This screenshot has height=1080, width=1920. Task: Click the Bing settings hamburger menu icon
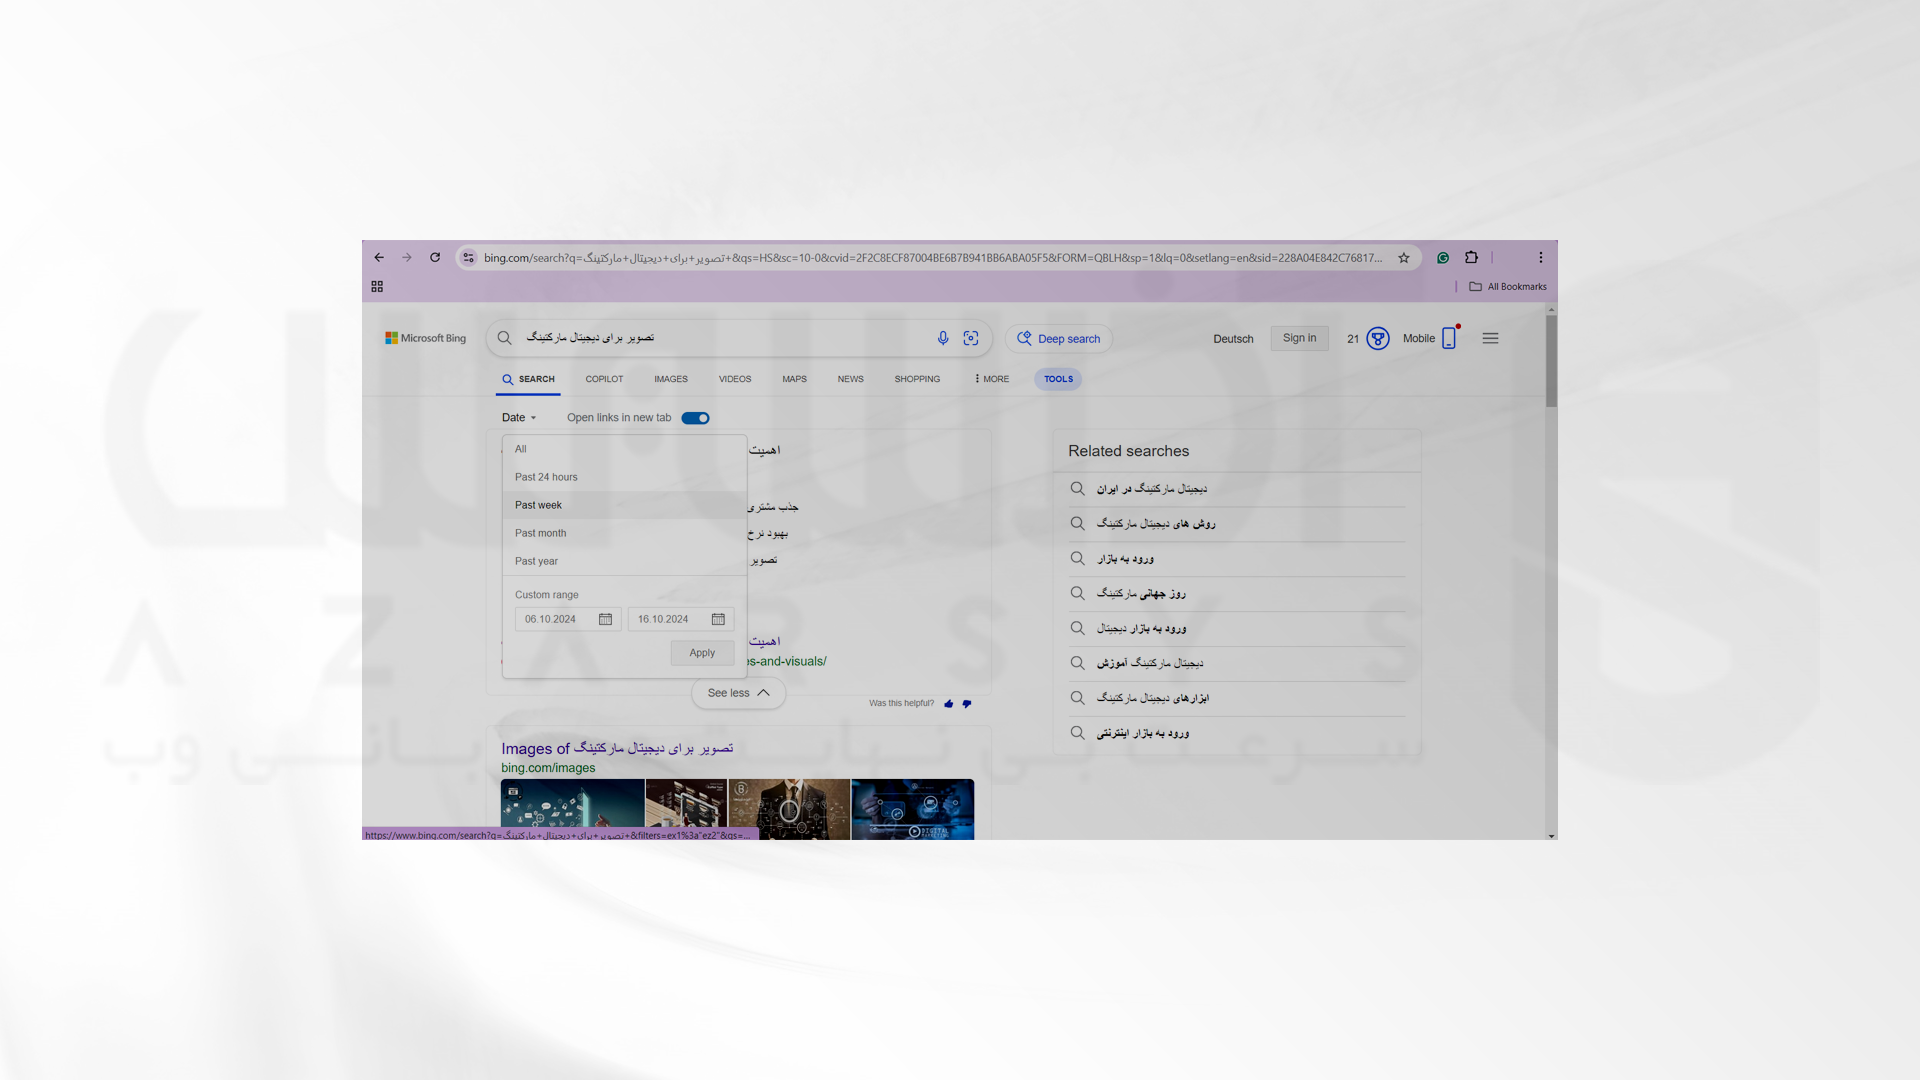[x=1490, y=338]
